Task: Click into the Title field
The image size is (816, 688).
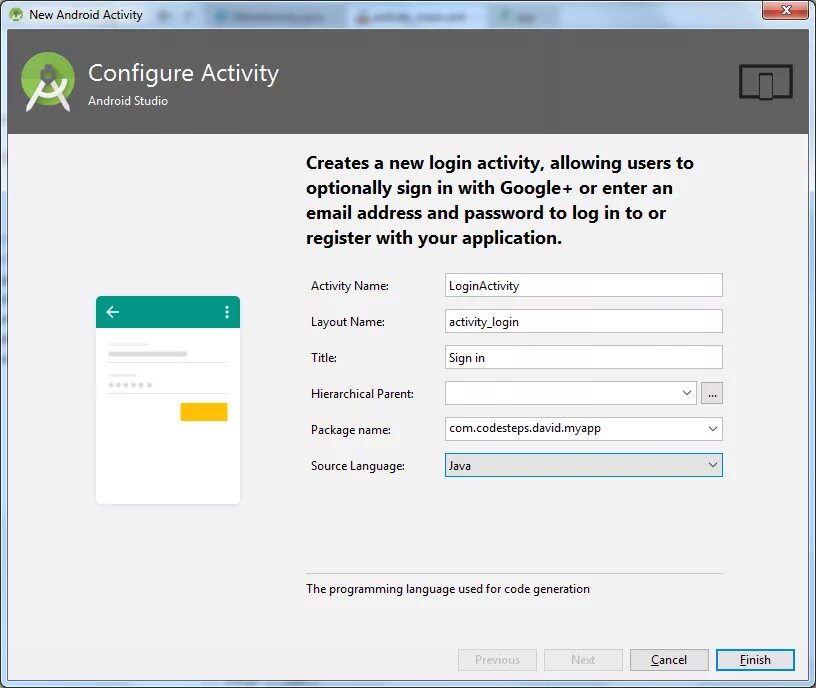Action: click(x=583, y=357)
